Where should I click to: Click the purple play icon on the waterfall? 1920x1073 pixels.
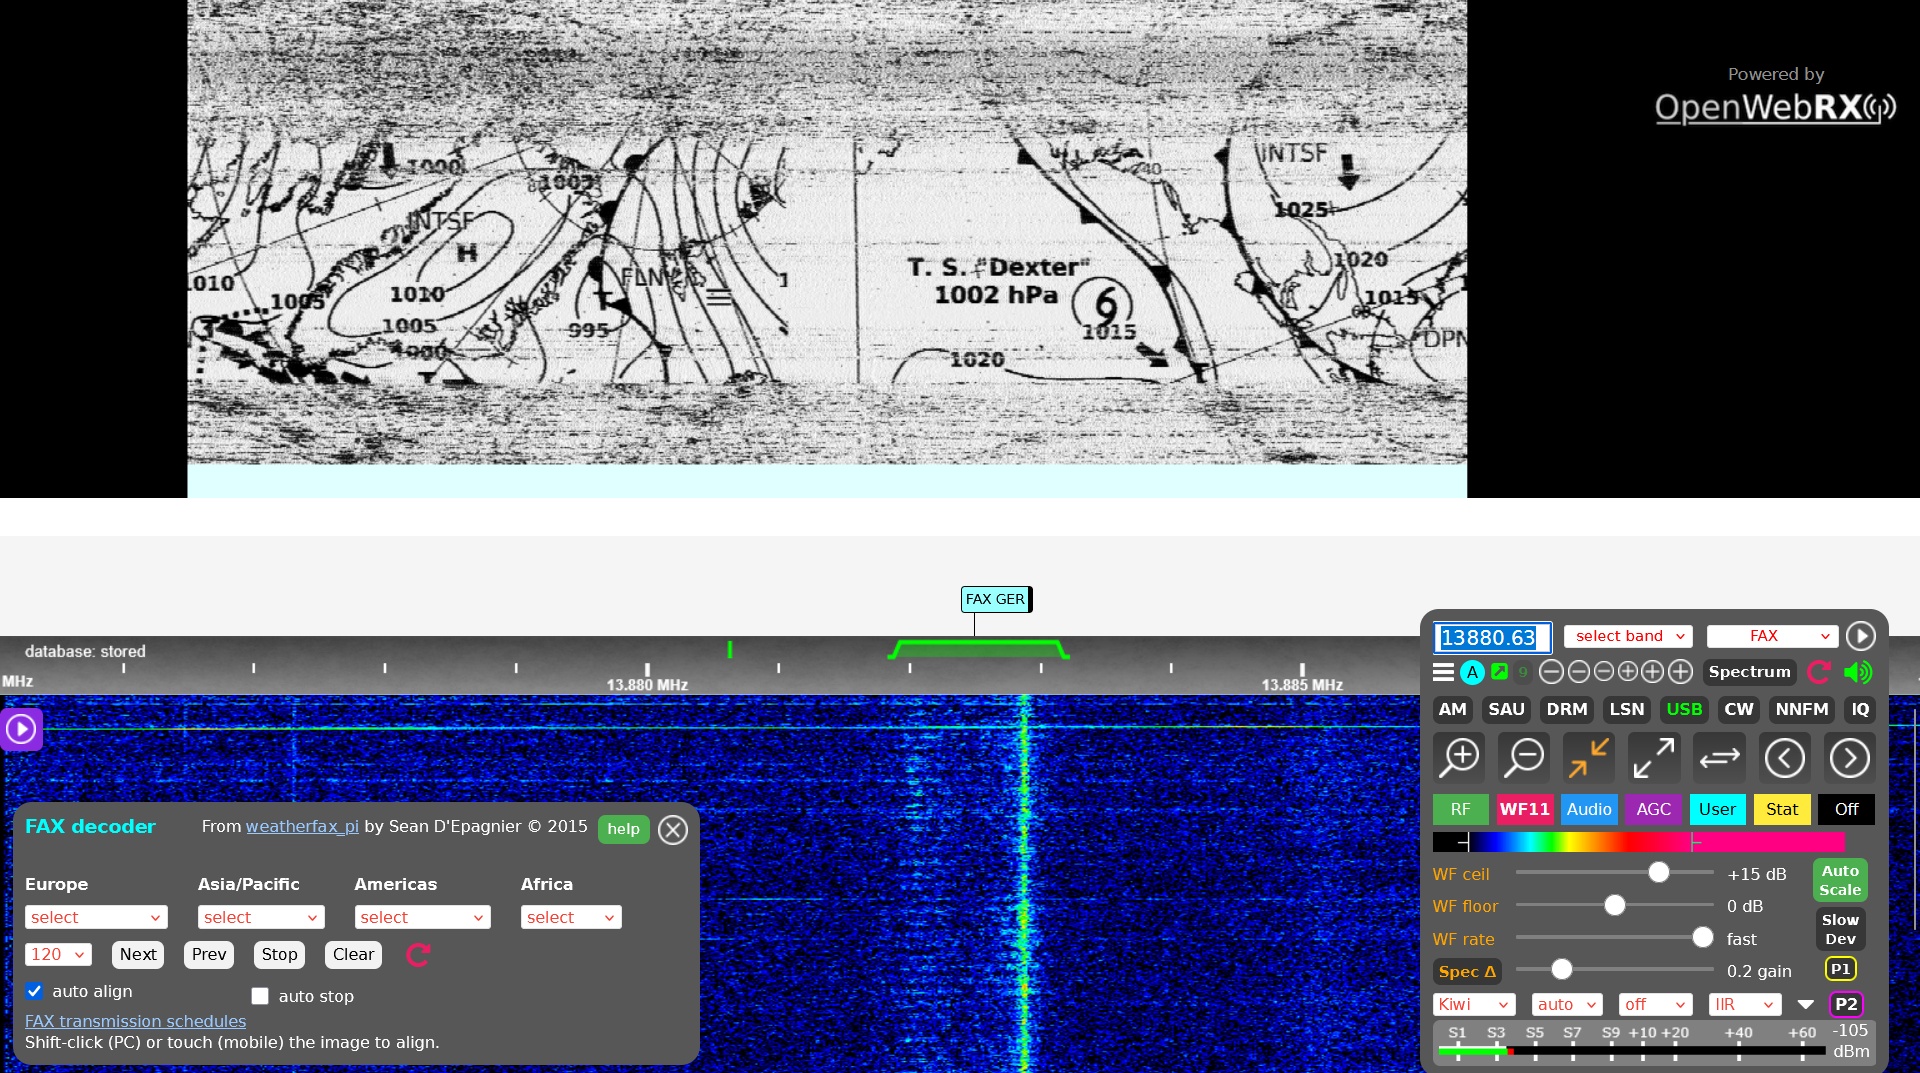(x=20, y=728)
